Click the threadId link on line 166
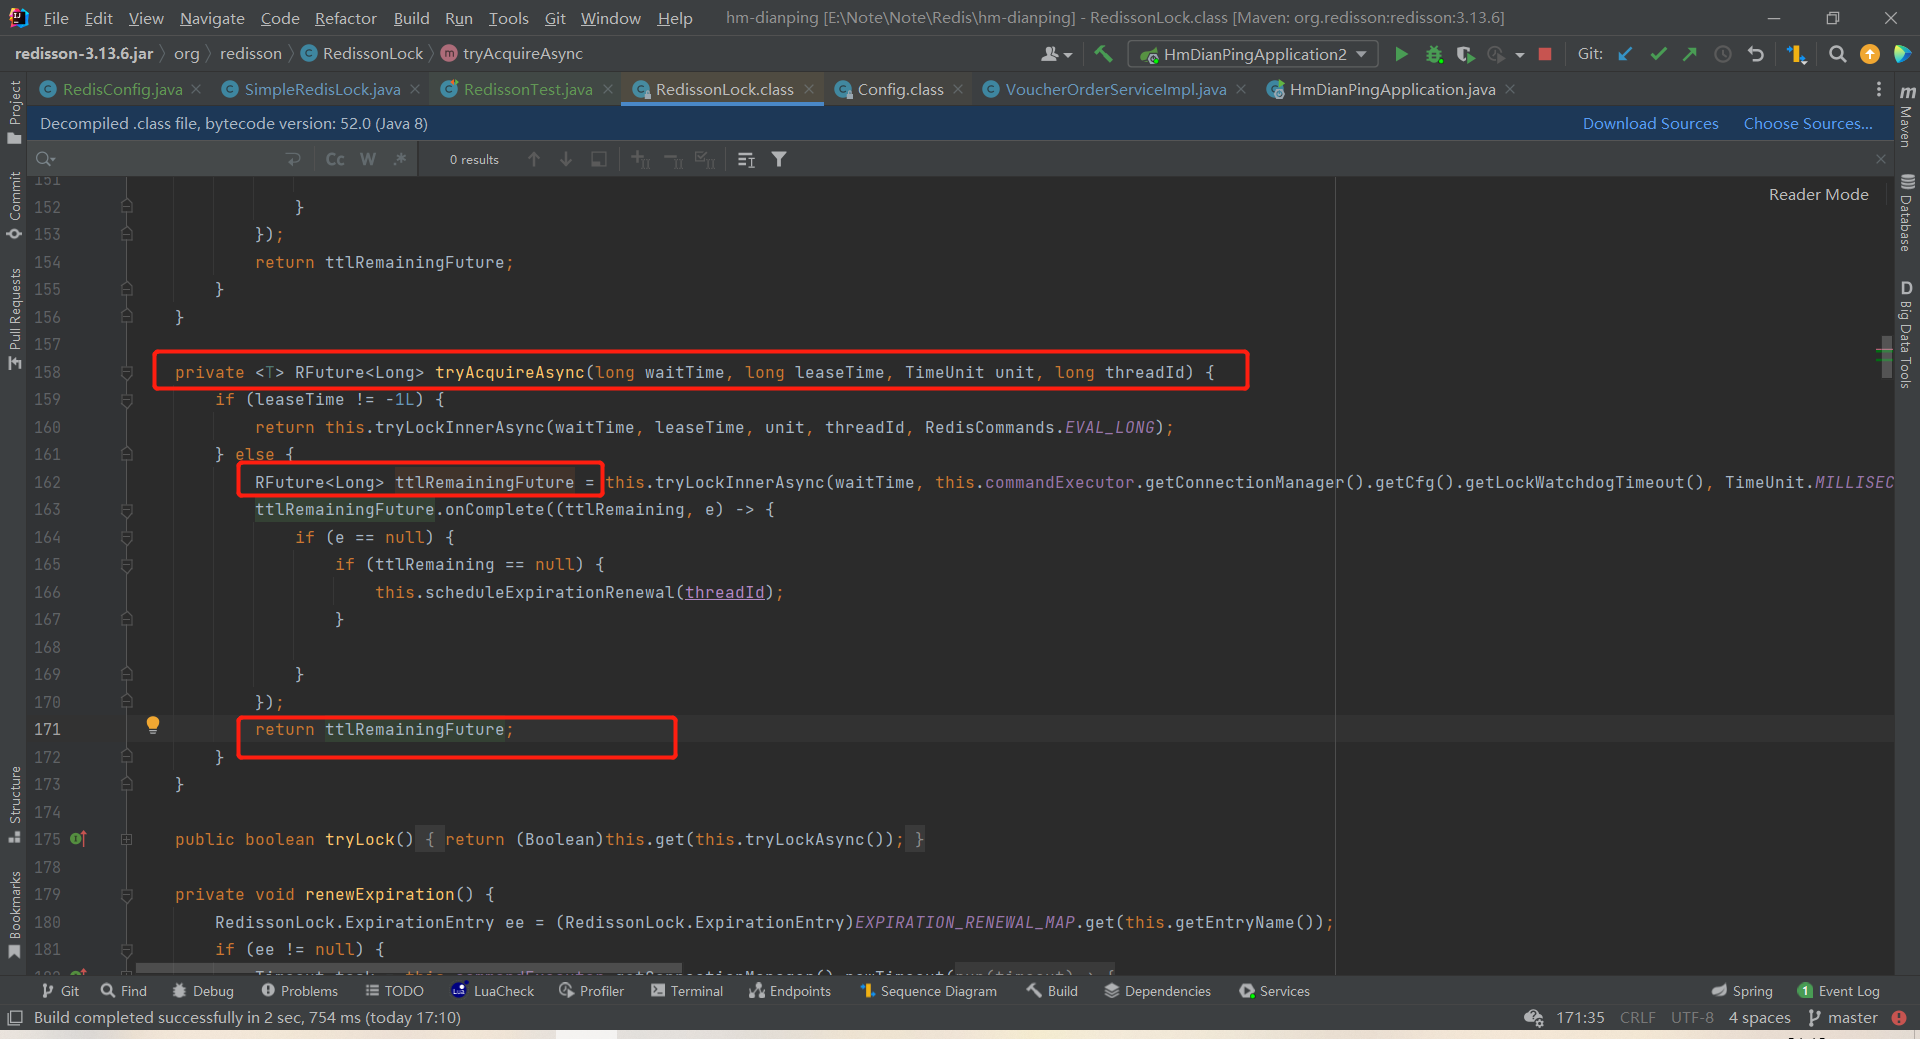 coord(725,592)
